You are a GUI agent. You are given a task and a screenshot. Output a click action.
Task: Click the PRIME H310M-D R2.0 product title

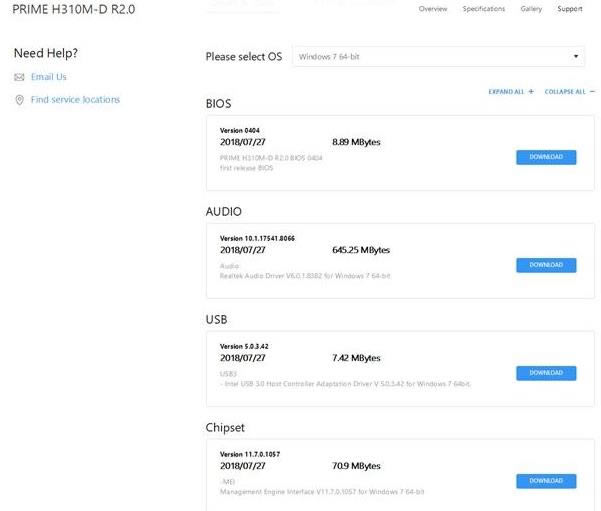click(74, 8)
